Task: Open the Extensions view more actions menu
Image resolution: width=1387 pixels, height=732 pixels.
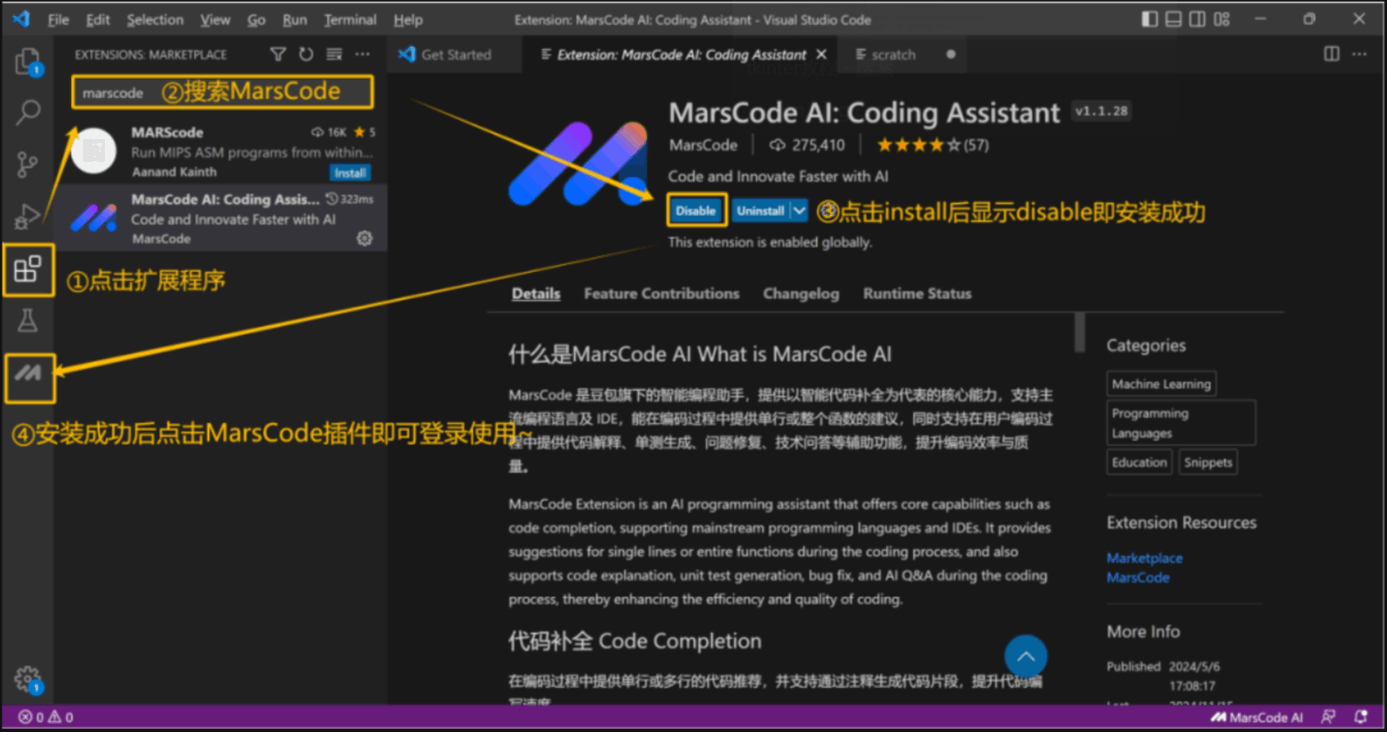Action: tap(362, 54)
